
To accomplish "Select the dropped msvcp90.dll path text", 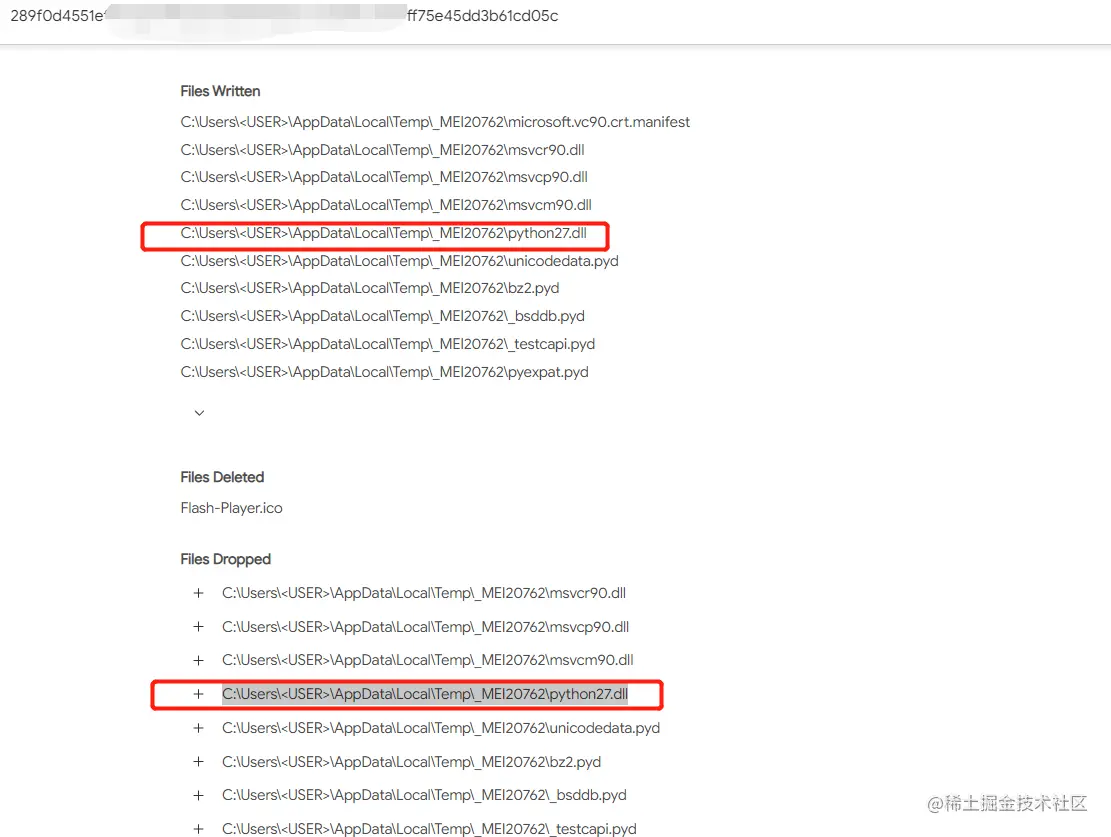I will tap(426, 627).
